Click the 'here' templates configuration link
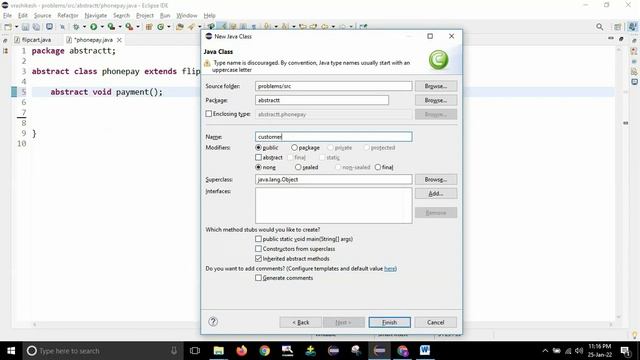640x360 pixels. (390, 269)
